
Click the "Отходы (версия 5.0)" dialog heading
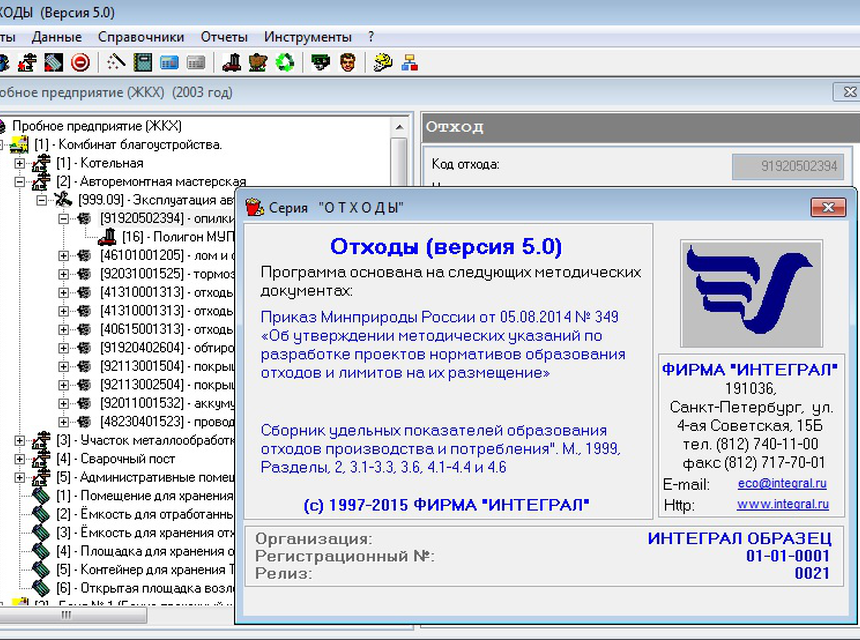pyautogui.click(x=446, y=247)
